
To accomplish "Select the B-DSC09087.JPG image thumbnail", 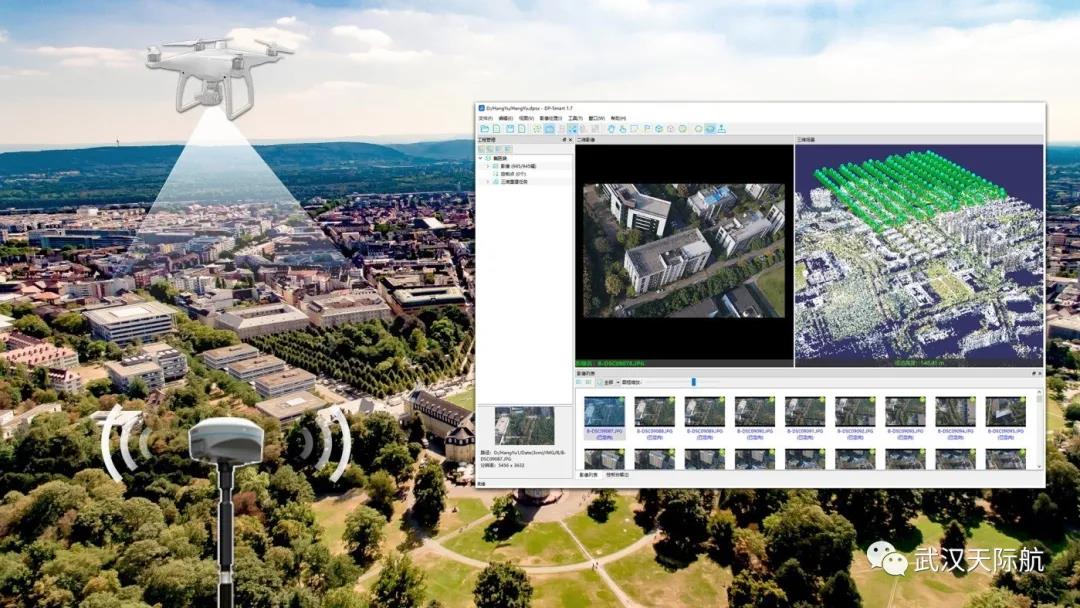I will 604,413.
